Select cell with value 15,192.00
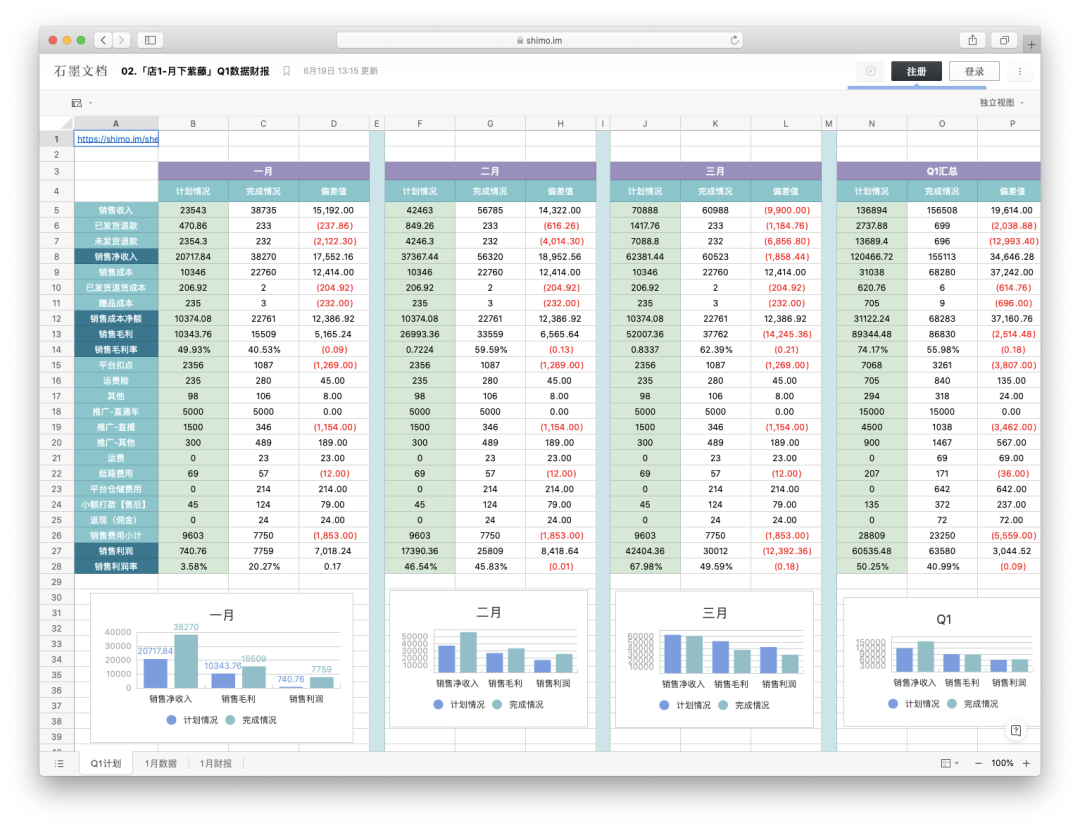The width and height of the screenshot is (1080, 828). pos(333,210)
